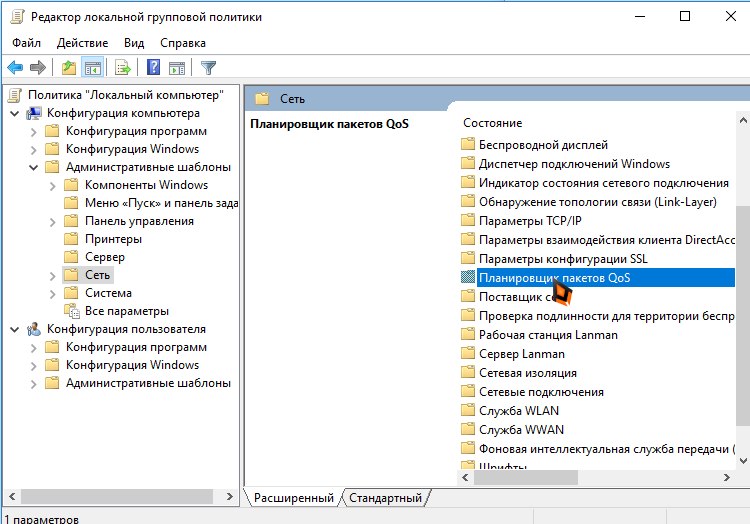Collapse 'Конфигурация компьютера' node
Viewport: 750px width, 524px height.
coord(15,114)
